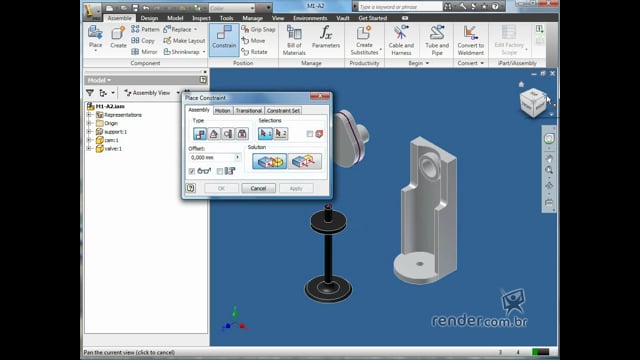
Task: Select the Flush solution icon
Action: click(x=304, y=161)
